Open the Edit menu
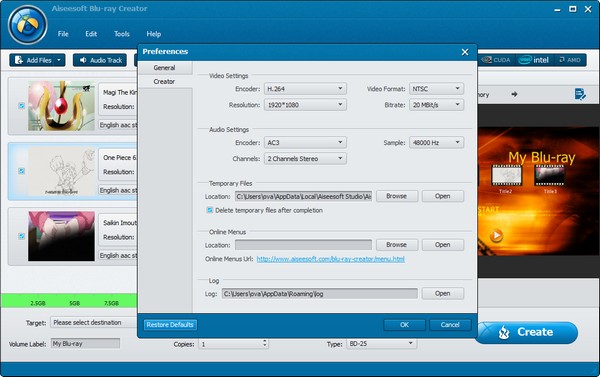Image resolution: width=600 pixels, height=377 pixels. 91,34
